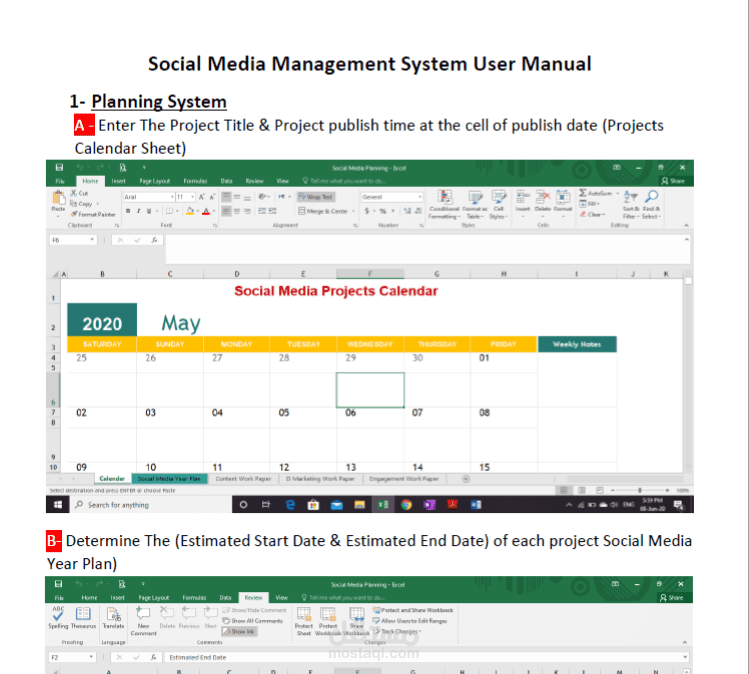The width and height of the screenshot is (749, 674).
Task: Click the Copy button
Action: coord(81,204)
